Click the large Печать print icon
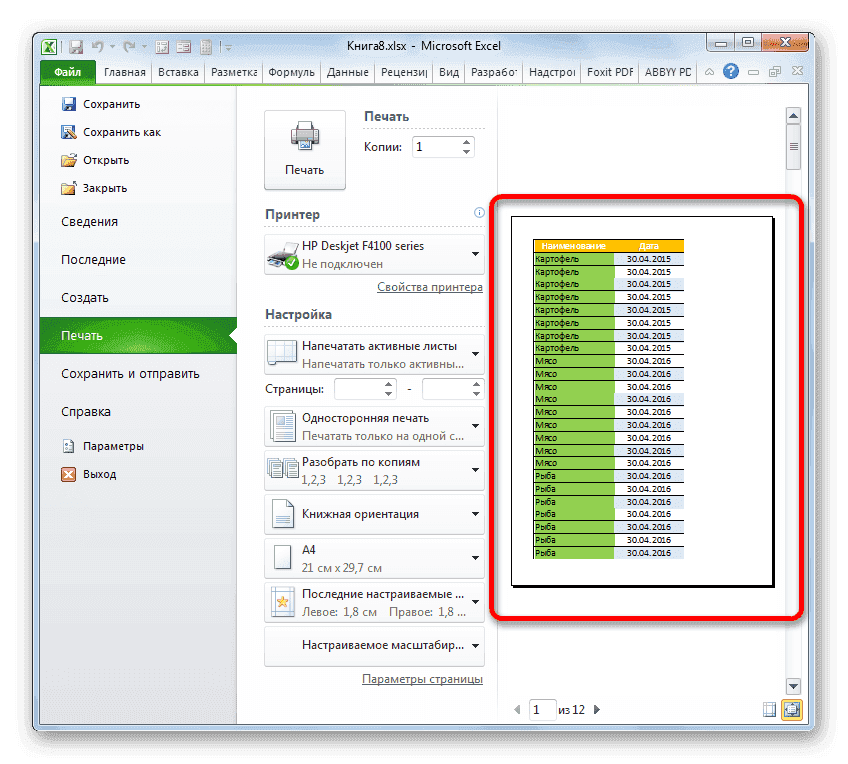848x764 pixels. coord(304,148)
